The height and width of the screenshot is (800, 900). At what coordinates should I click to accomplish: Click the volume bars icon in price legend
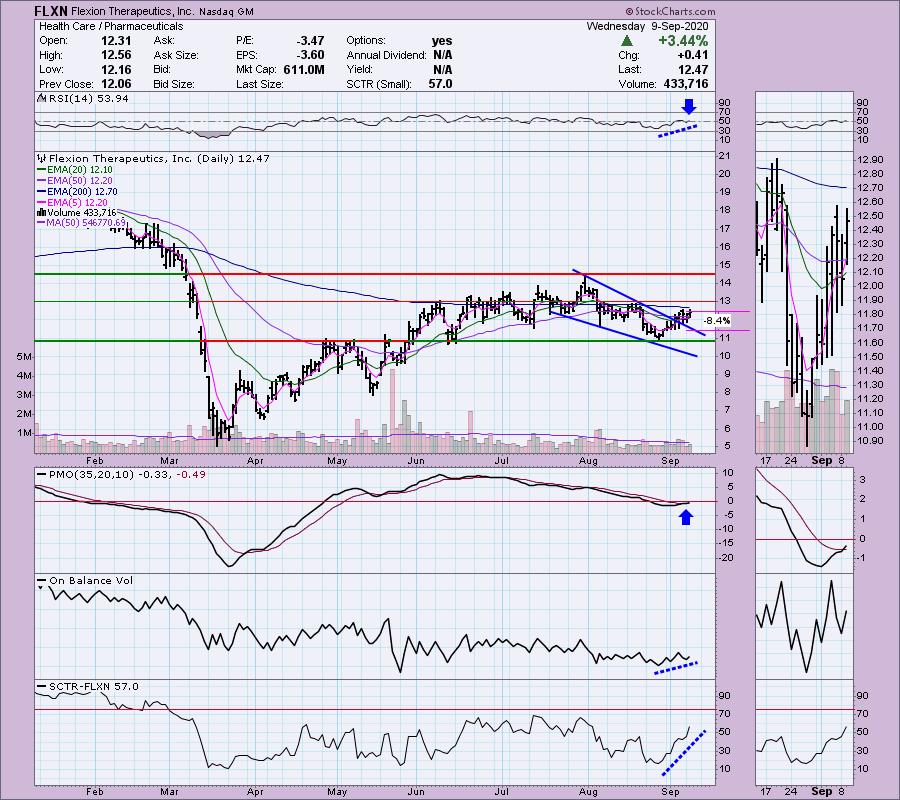tap(41, 213)
